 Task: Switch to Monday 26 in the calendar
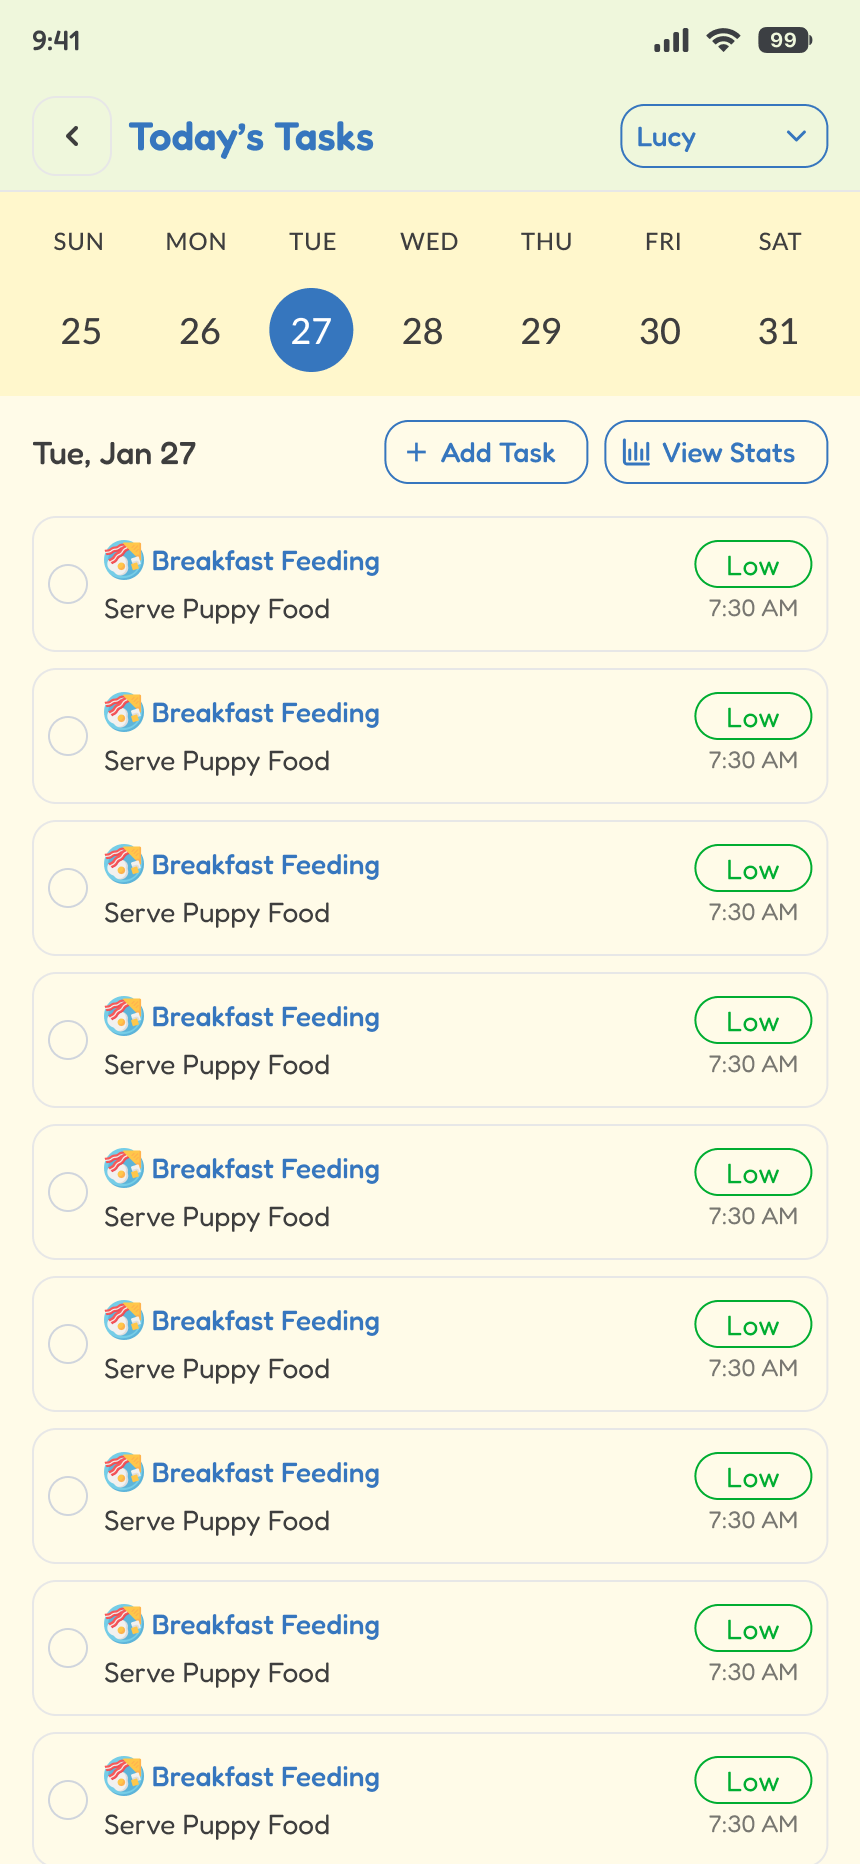tap(199, 331)
